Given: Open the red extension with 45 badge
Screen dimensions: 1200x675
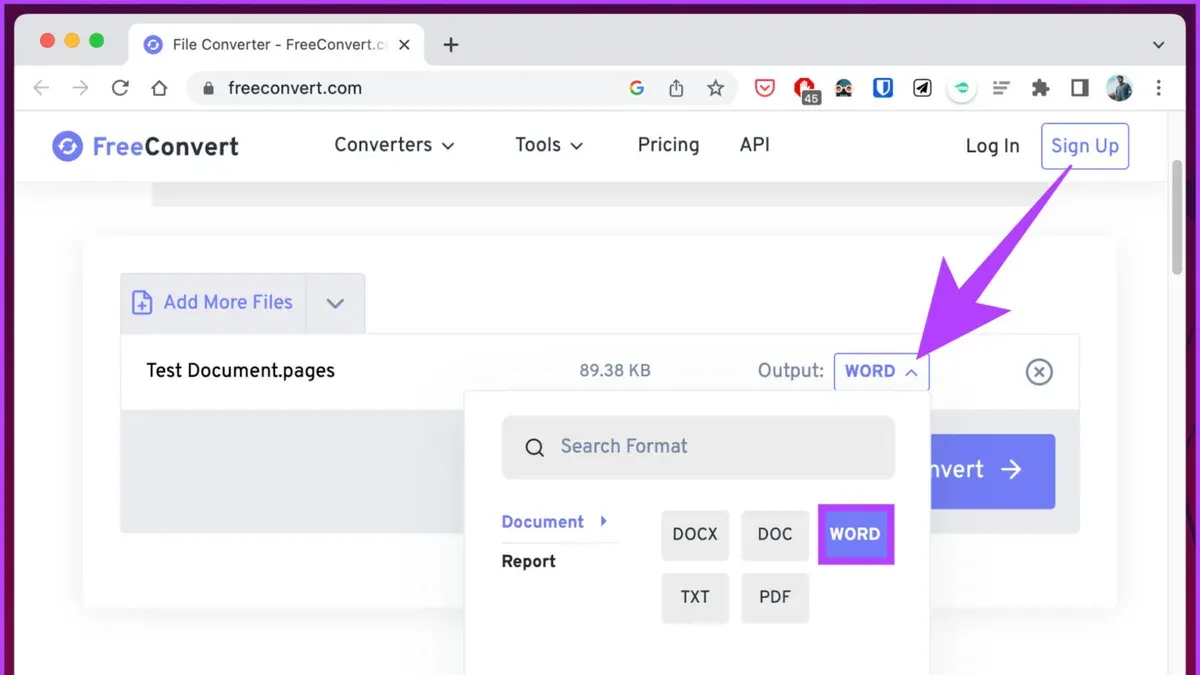Looking at the screenshot, I should (806, 90).
